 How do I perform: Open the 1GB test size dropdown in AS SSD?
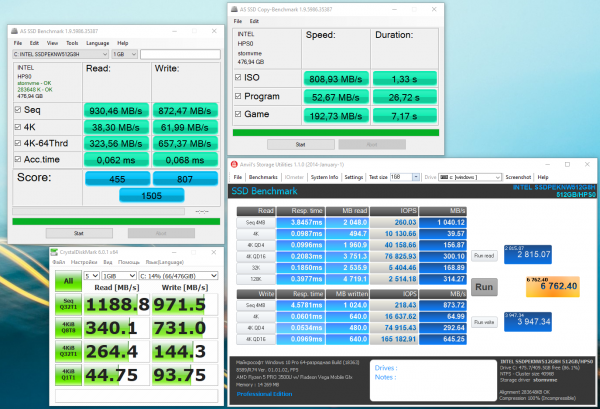(124, 54)
